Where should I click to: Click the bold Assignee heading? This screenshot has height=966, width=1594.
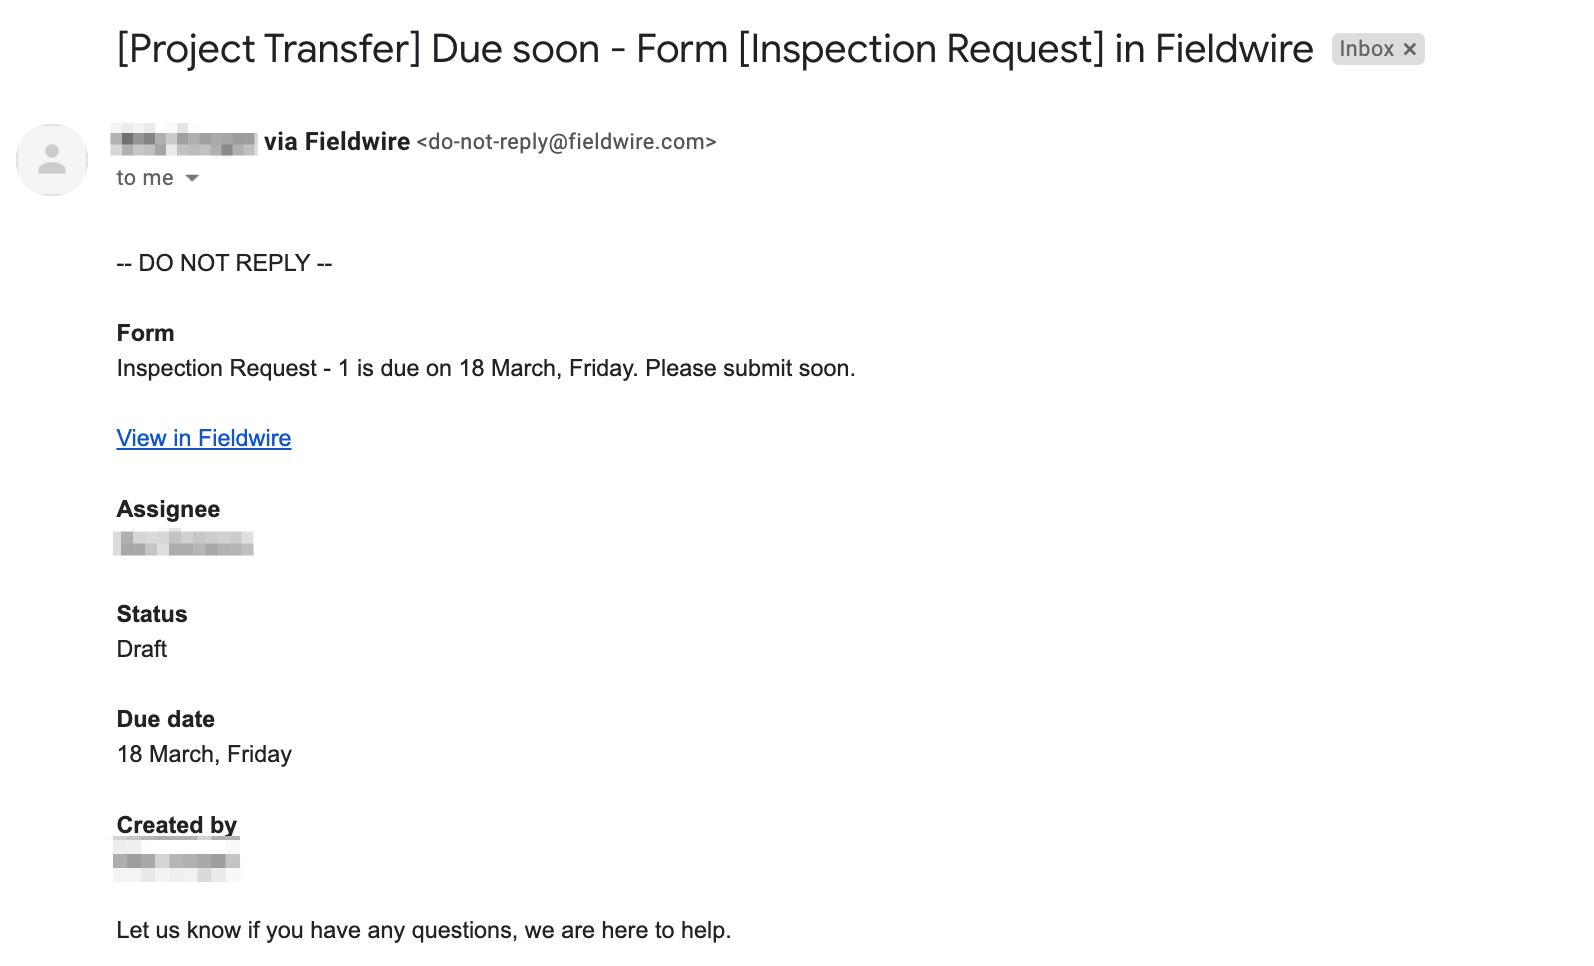(168, 509)
